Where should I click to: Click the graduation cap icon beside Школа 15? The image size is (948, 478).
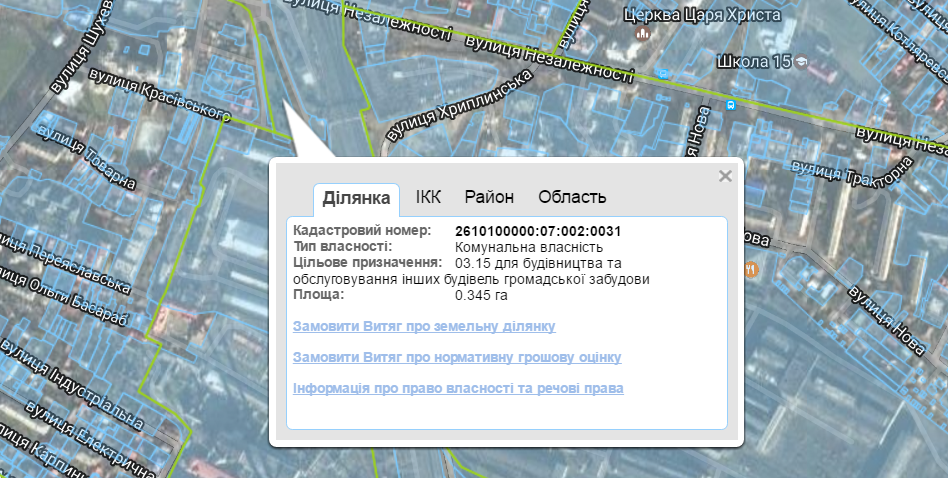[x=801, y=62]
